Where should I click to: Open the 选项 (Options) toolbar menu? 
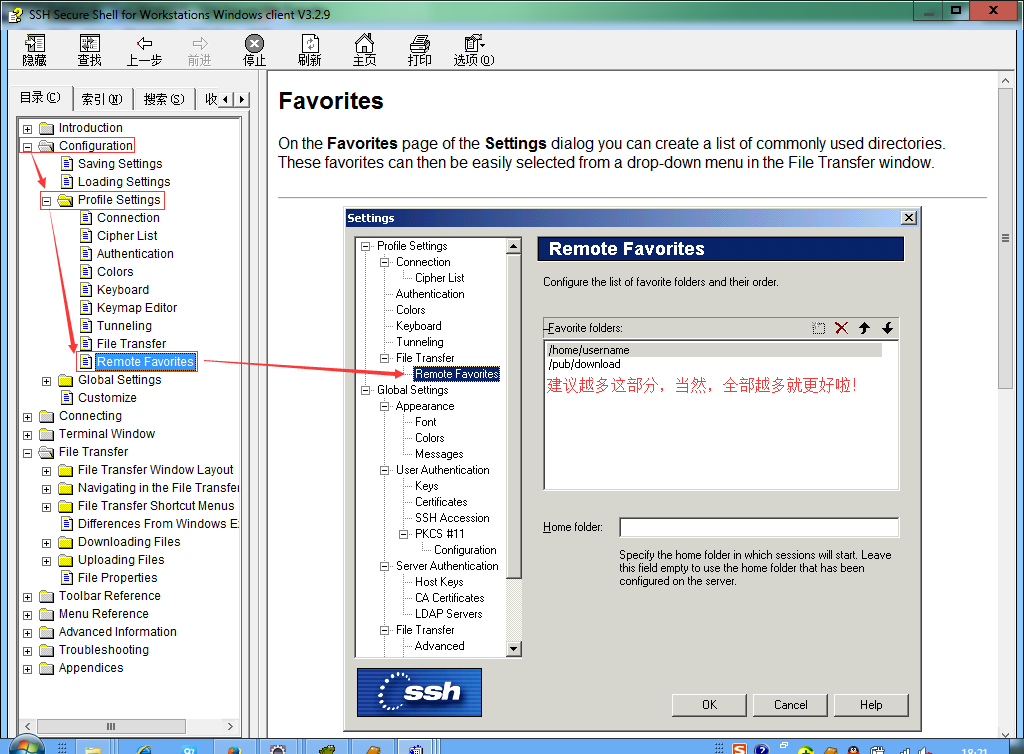coord(474,50)
